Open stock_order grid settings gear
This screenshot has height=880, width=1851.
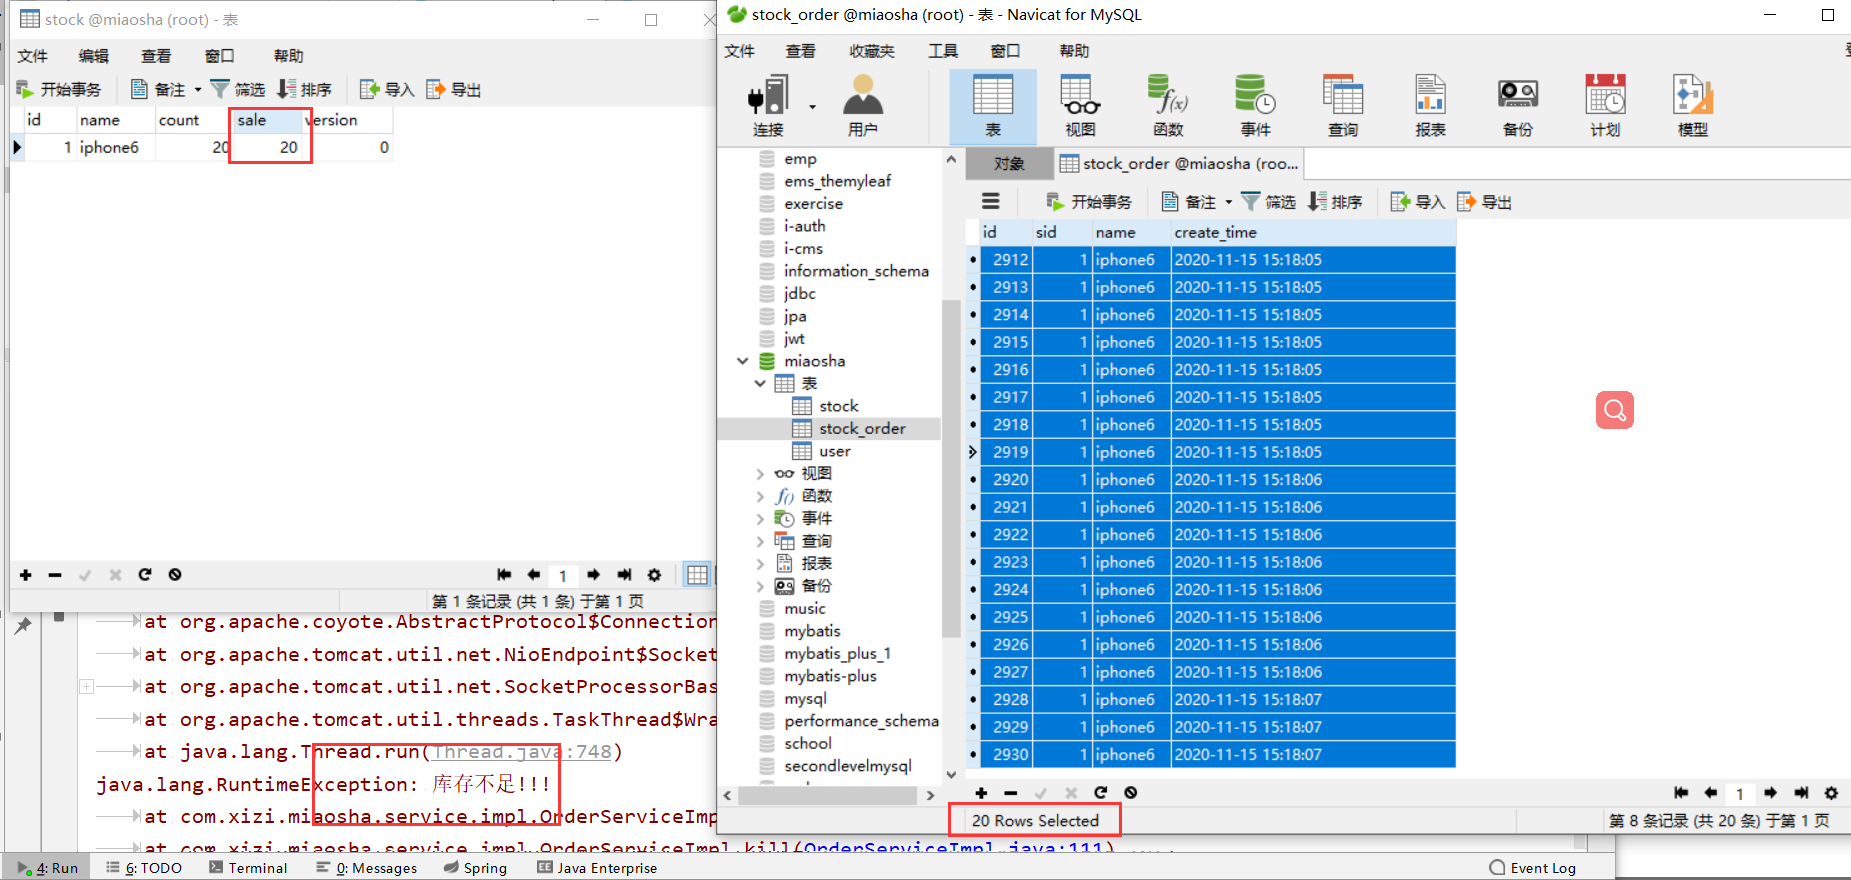pyautogui.click(x=1831, y=793)
